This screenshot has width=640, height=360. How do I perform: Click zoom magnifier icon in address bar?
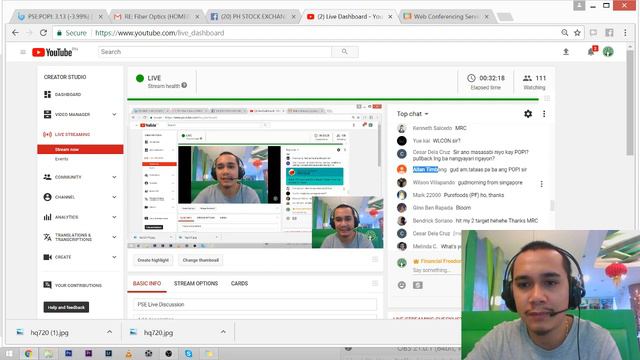pyautogui.click(x=564, y=33)
